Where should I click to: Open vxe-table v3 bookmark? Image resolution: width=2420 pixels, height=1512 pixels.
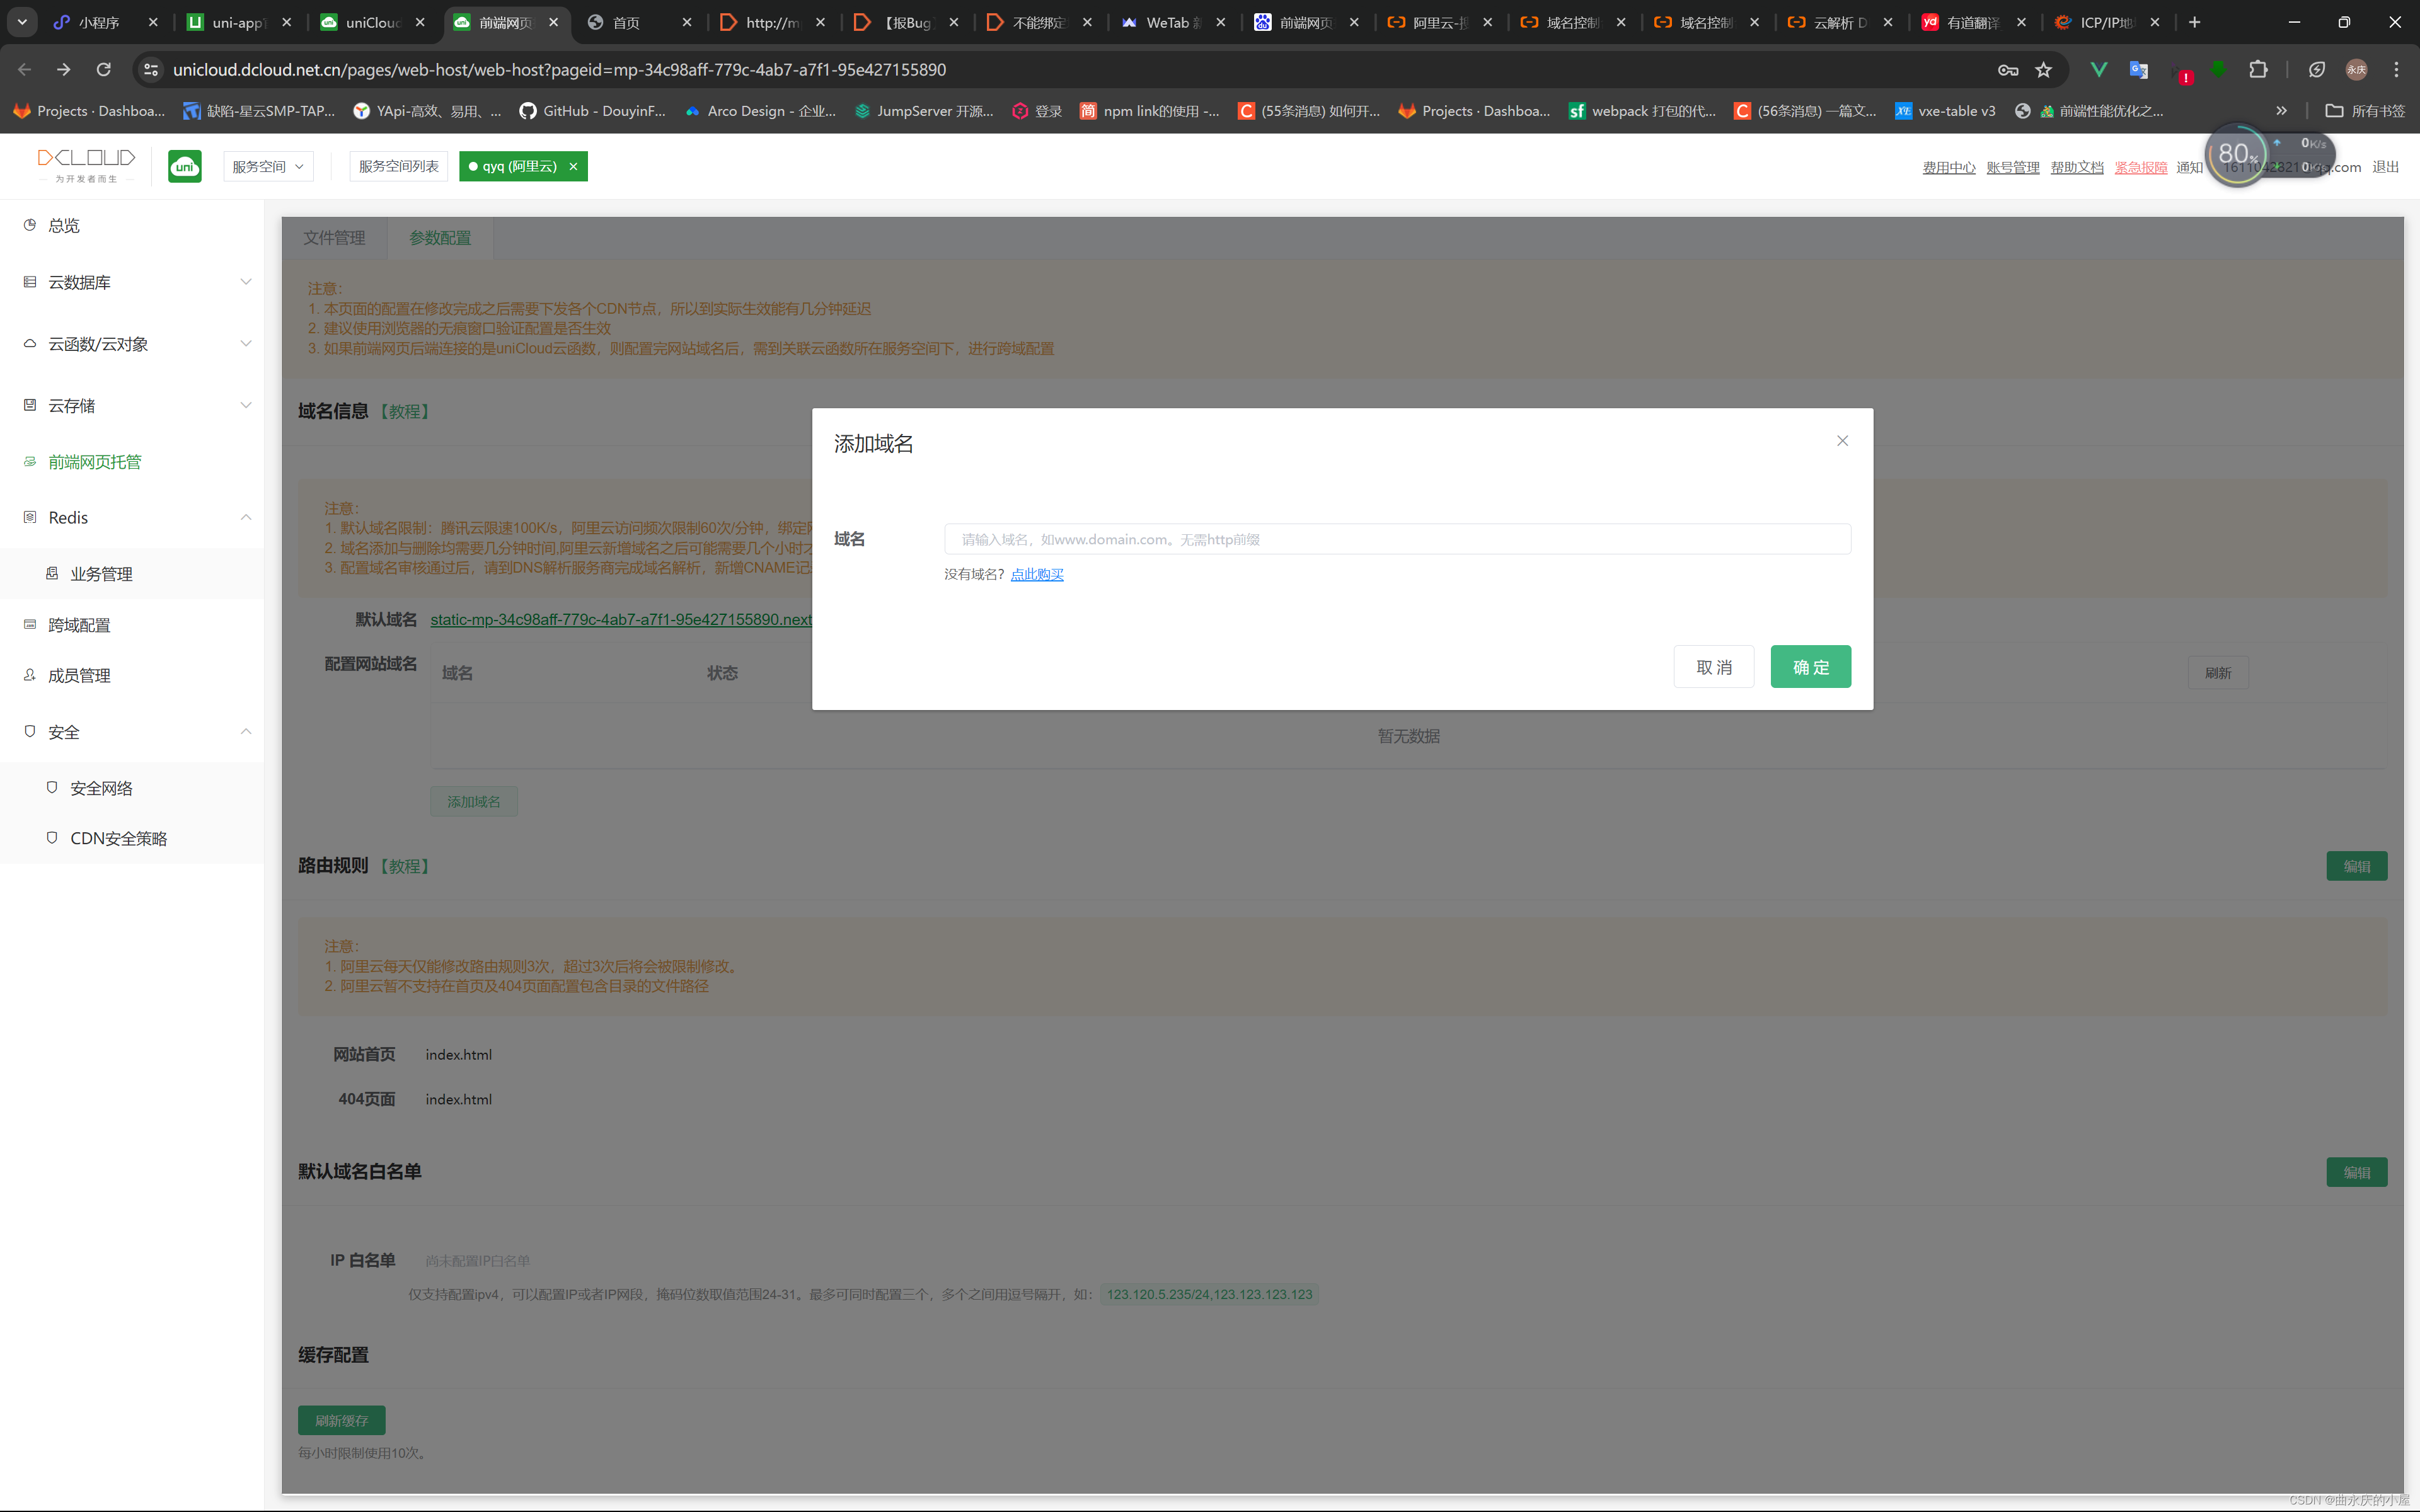pos(1945,111)
